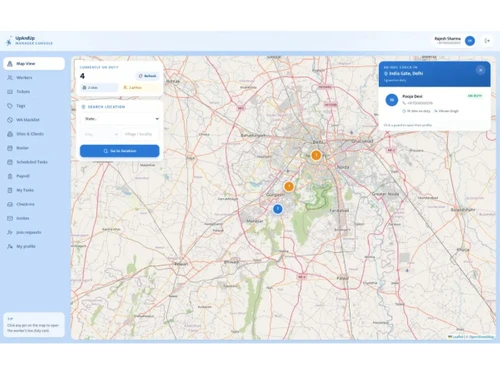The height and width of the screenshot is (375, 500).
Task: Click the Village / locality input field
Action: click(x=140, y=134)
